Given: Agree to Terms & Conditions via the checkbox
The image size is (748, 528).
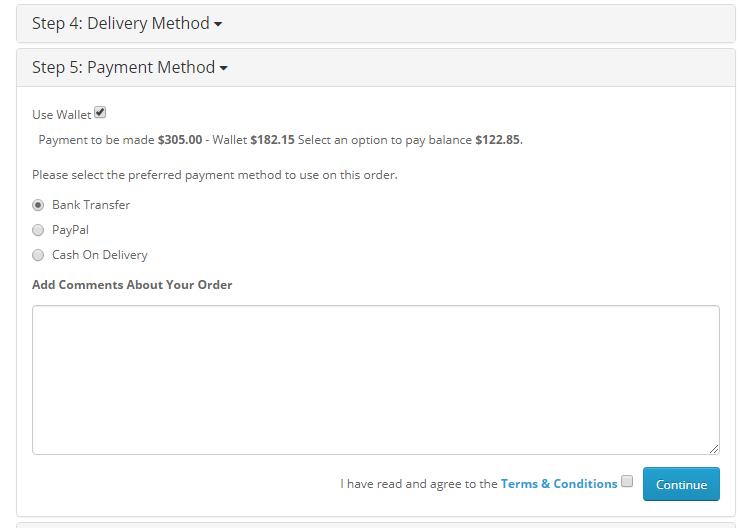Looking at the screenshot, I should (627, 481).
